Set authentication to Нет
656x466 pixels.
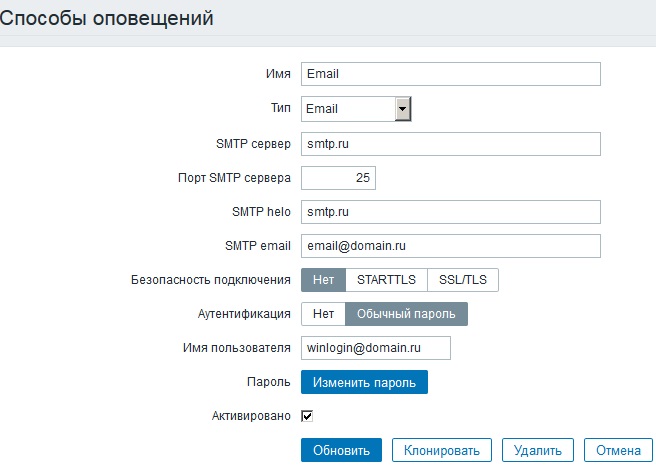point(323,314)
